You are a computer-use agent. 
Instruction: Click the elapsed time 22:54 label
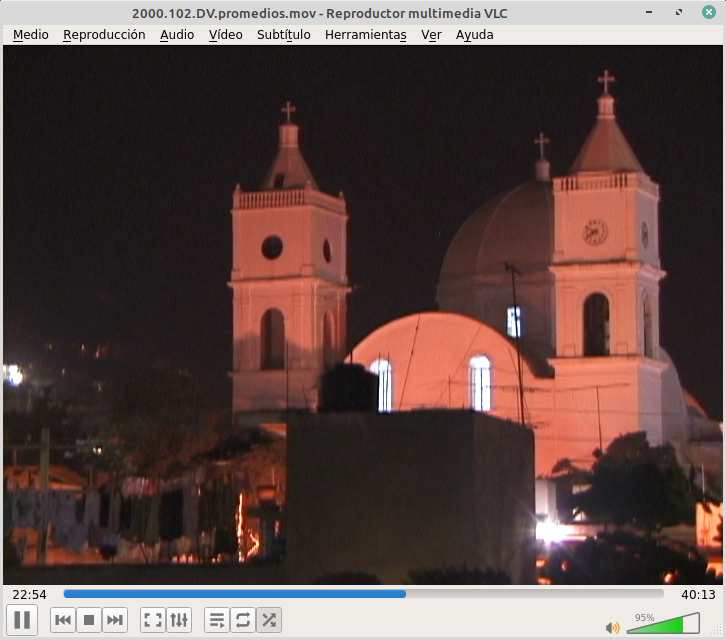tap(30, 595)
